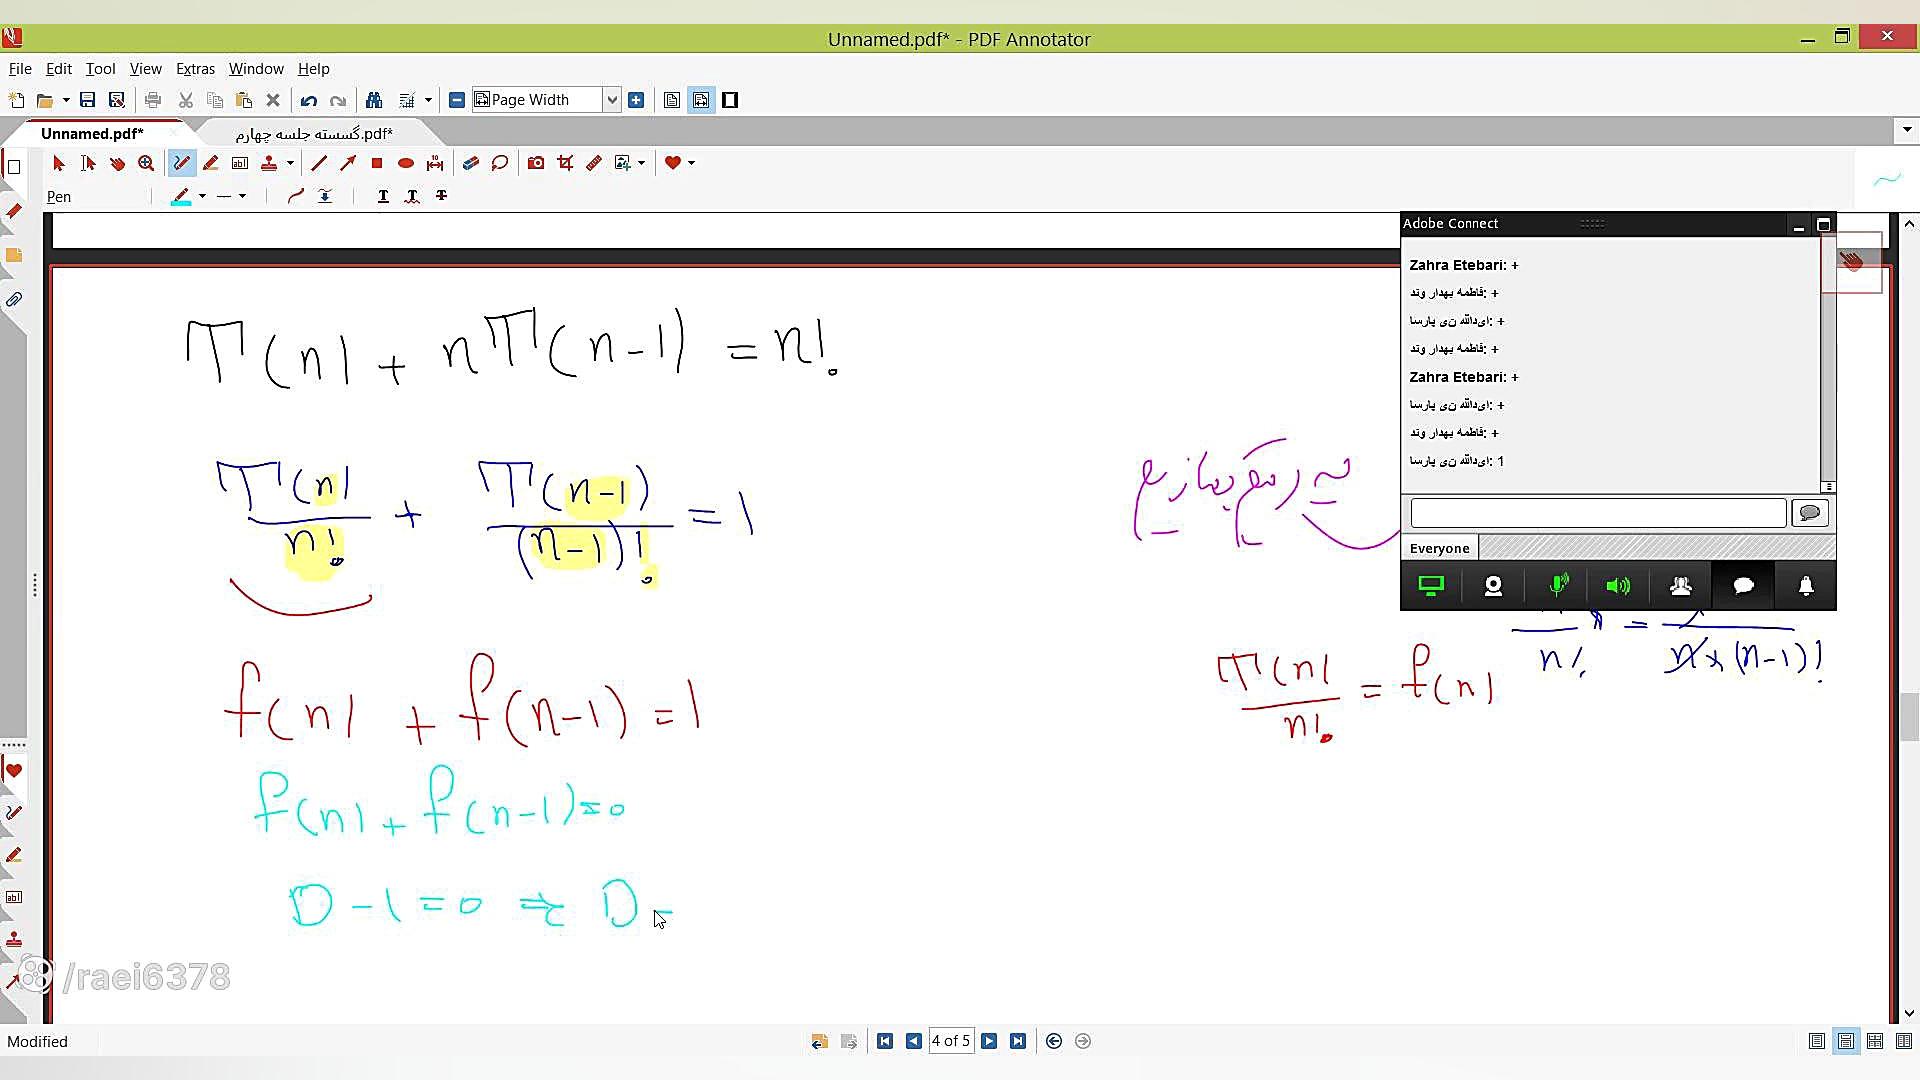The height and width of the screenshot is (1080, 1920).
Task: Mute the microphone in Adobe Connect
Action: (1558, 586)
